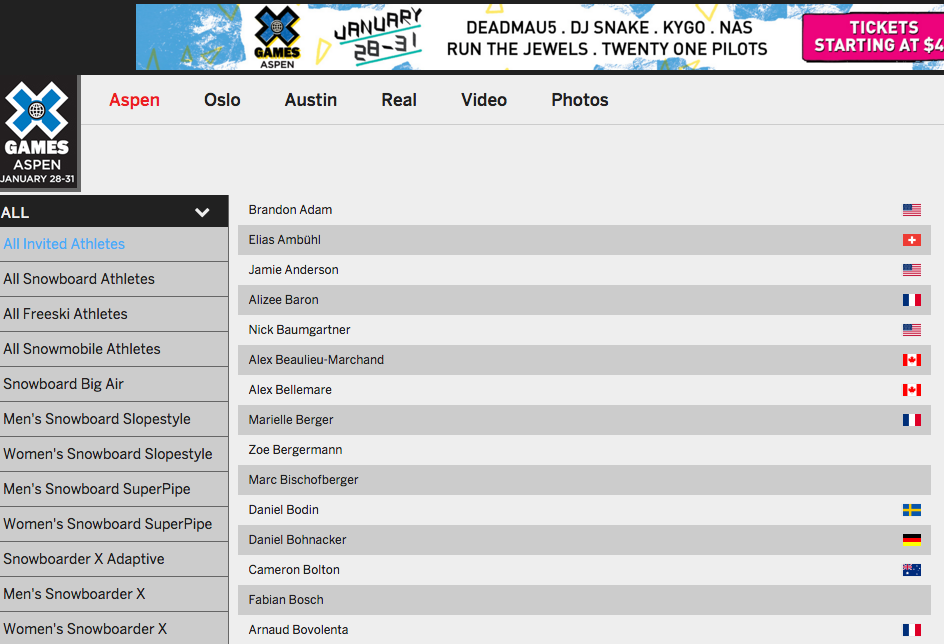Select Snowboard Big Air filter

click(x=114, y=384)
